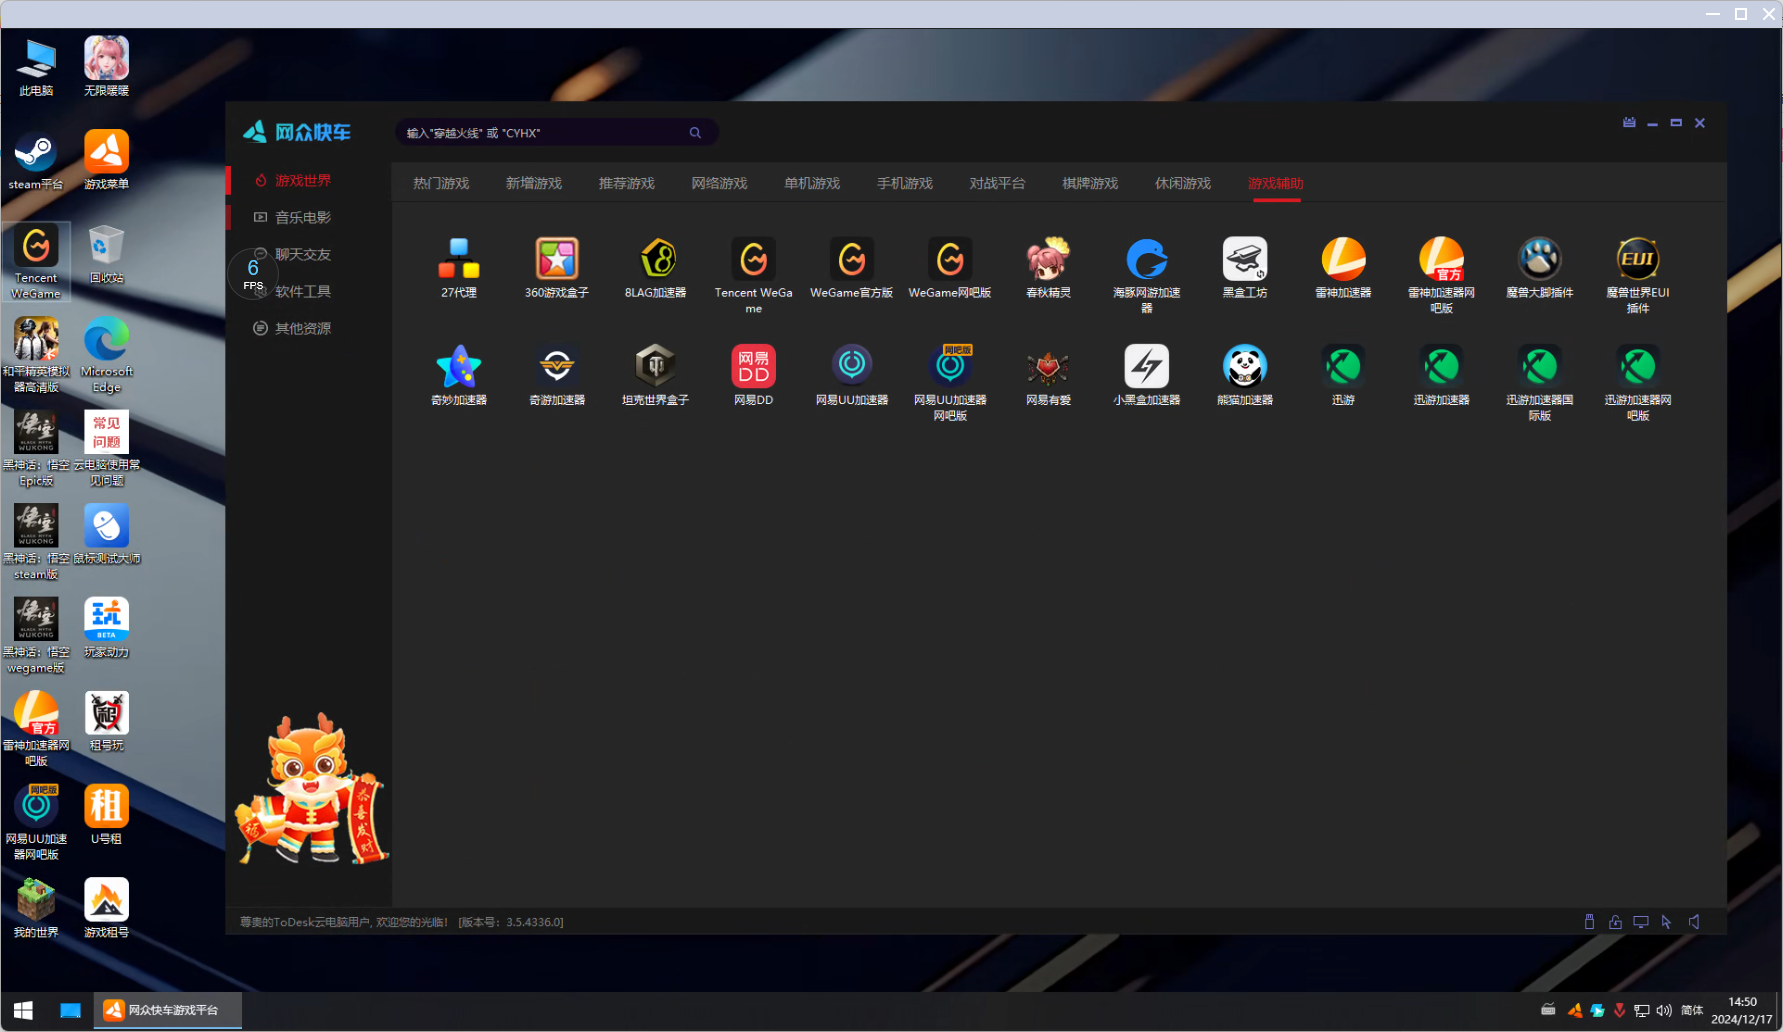Launch 网易UU加速器 in the game list
The image size is (1783, 1032).
(x=851, y=375)
